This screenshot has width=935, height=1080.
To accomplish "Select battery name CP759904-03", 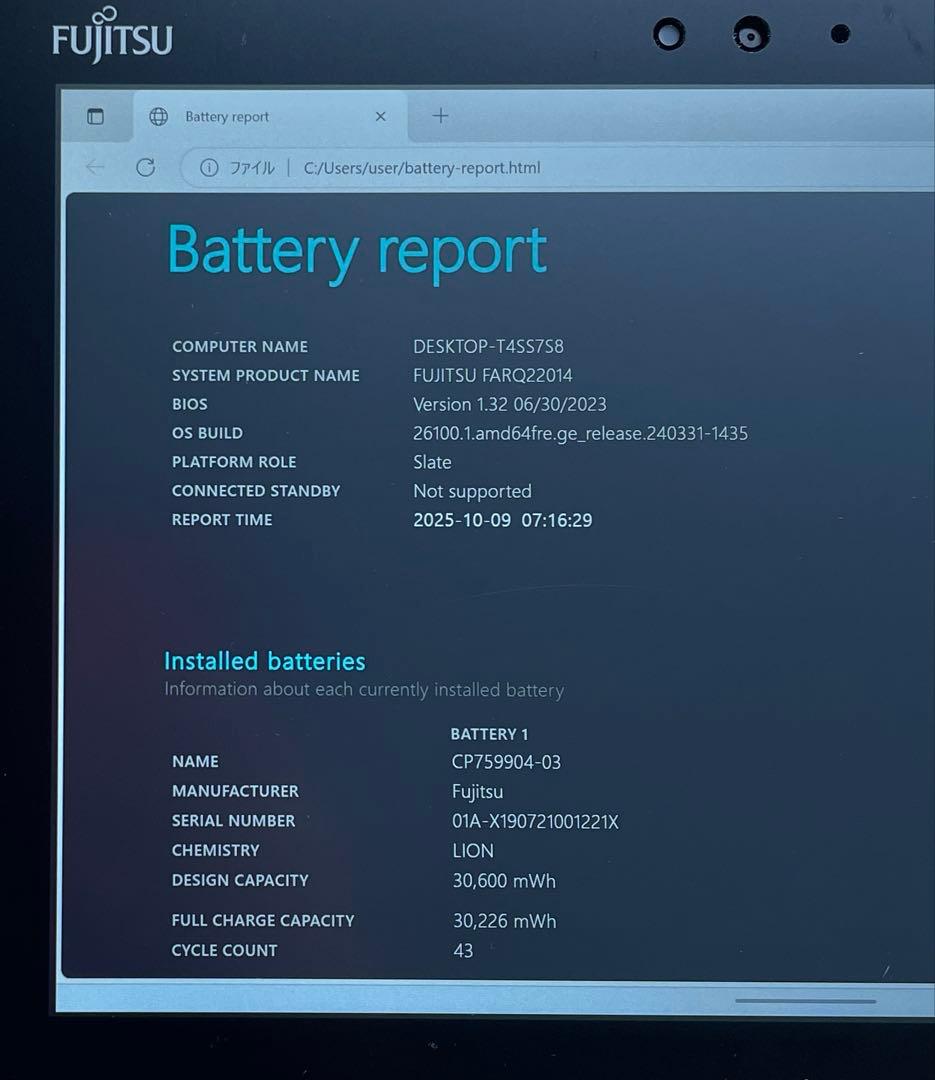I will coord(506,762).
